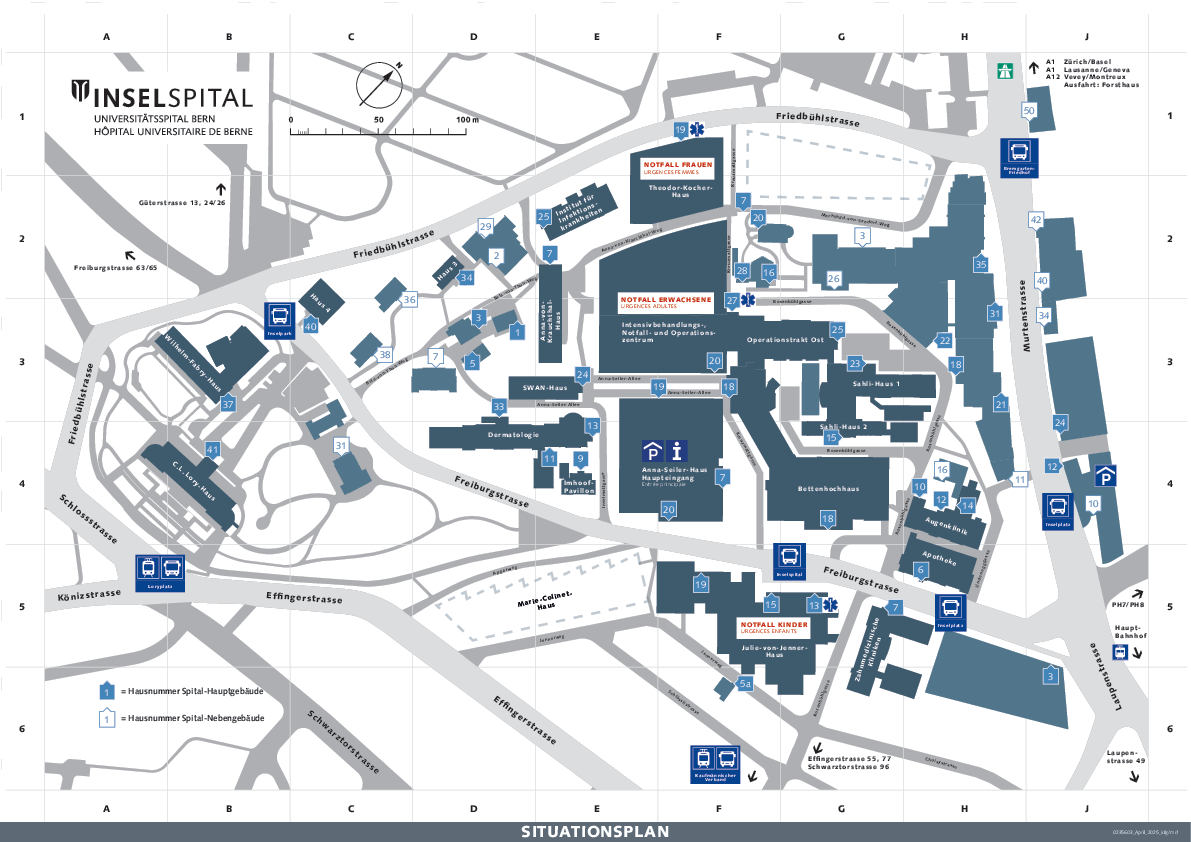
Task: Click the Haus 4 building label
Action: click(320, 301)
